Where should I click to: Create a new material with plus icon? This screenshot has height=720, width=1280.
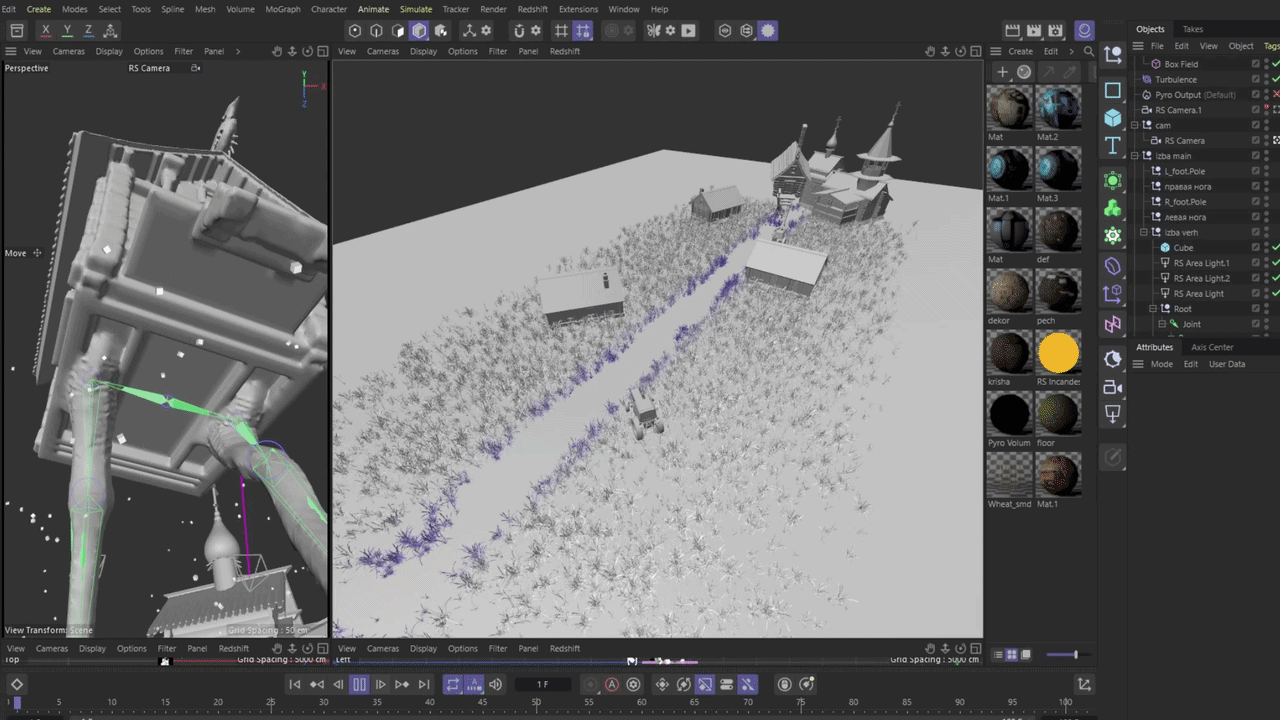click(1002, 72)
